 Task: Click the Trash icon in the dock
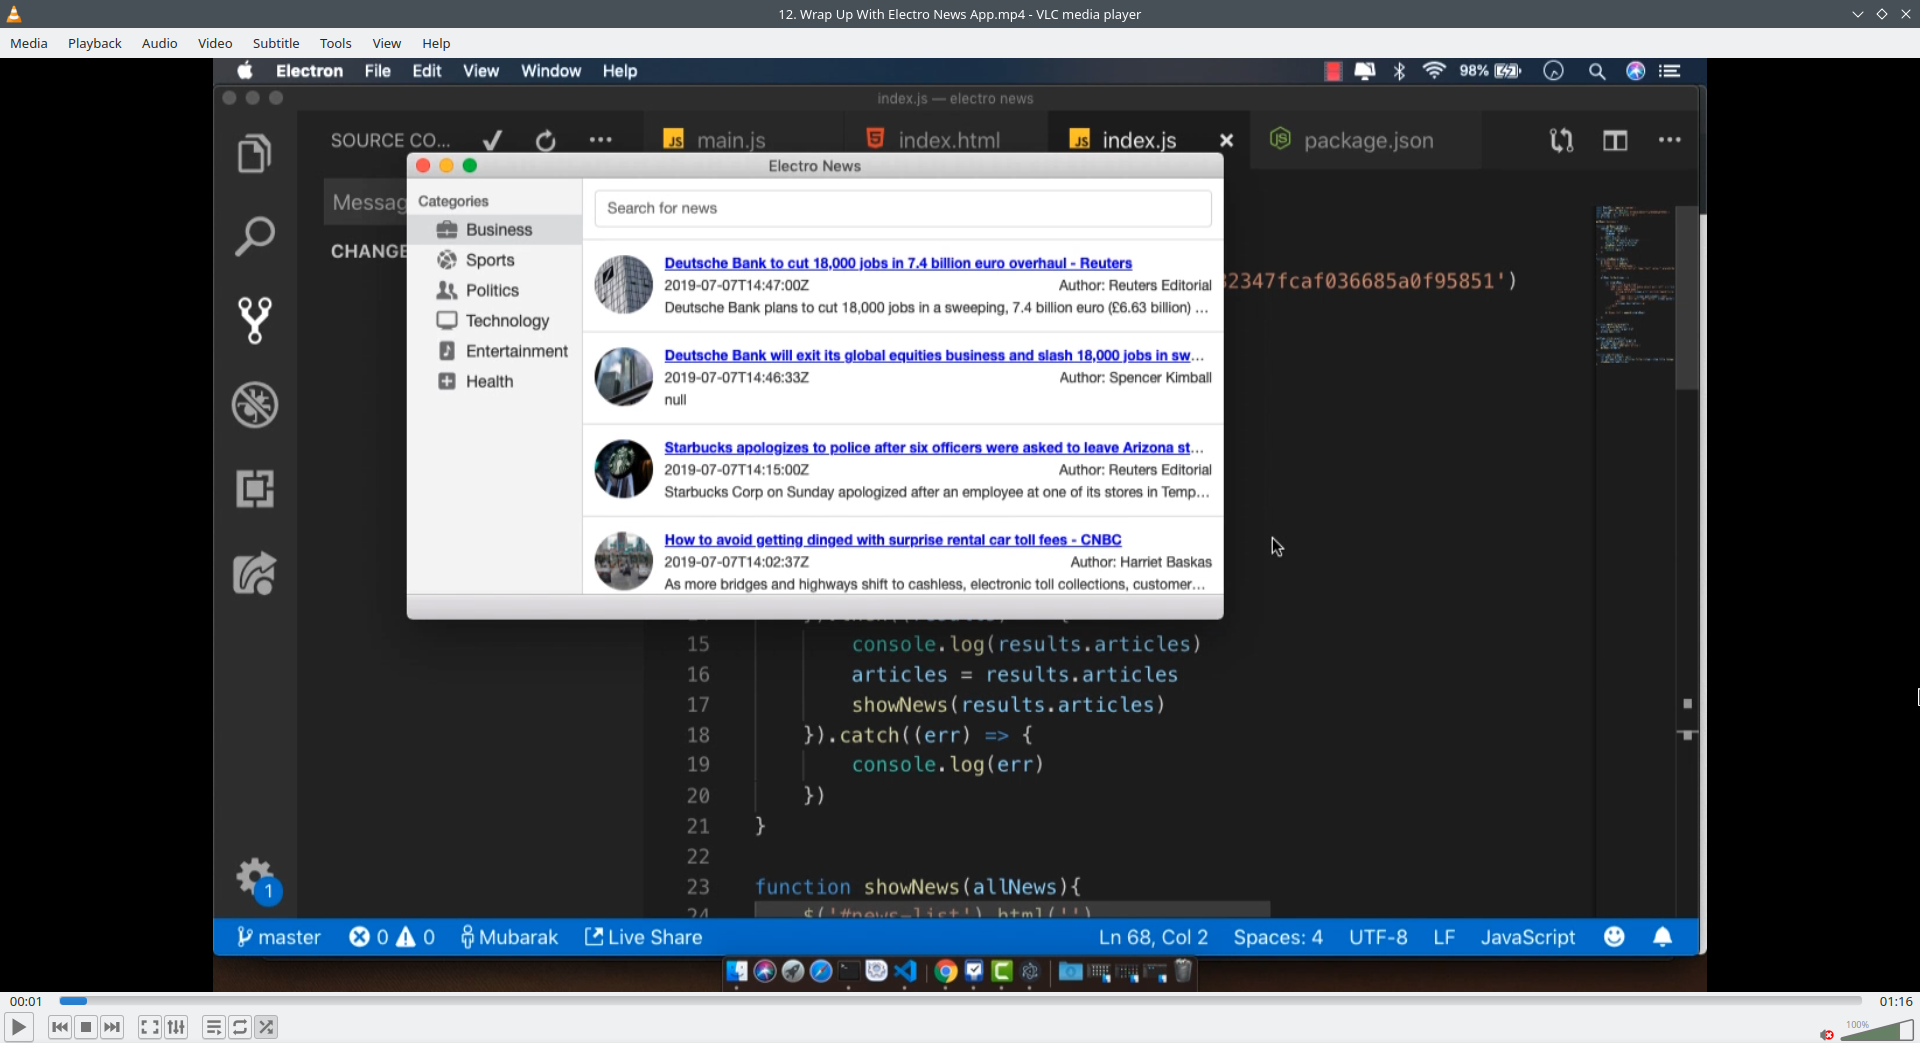(x=1184, y=971)
